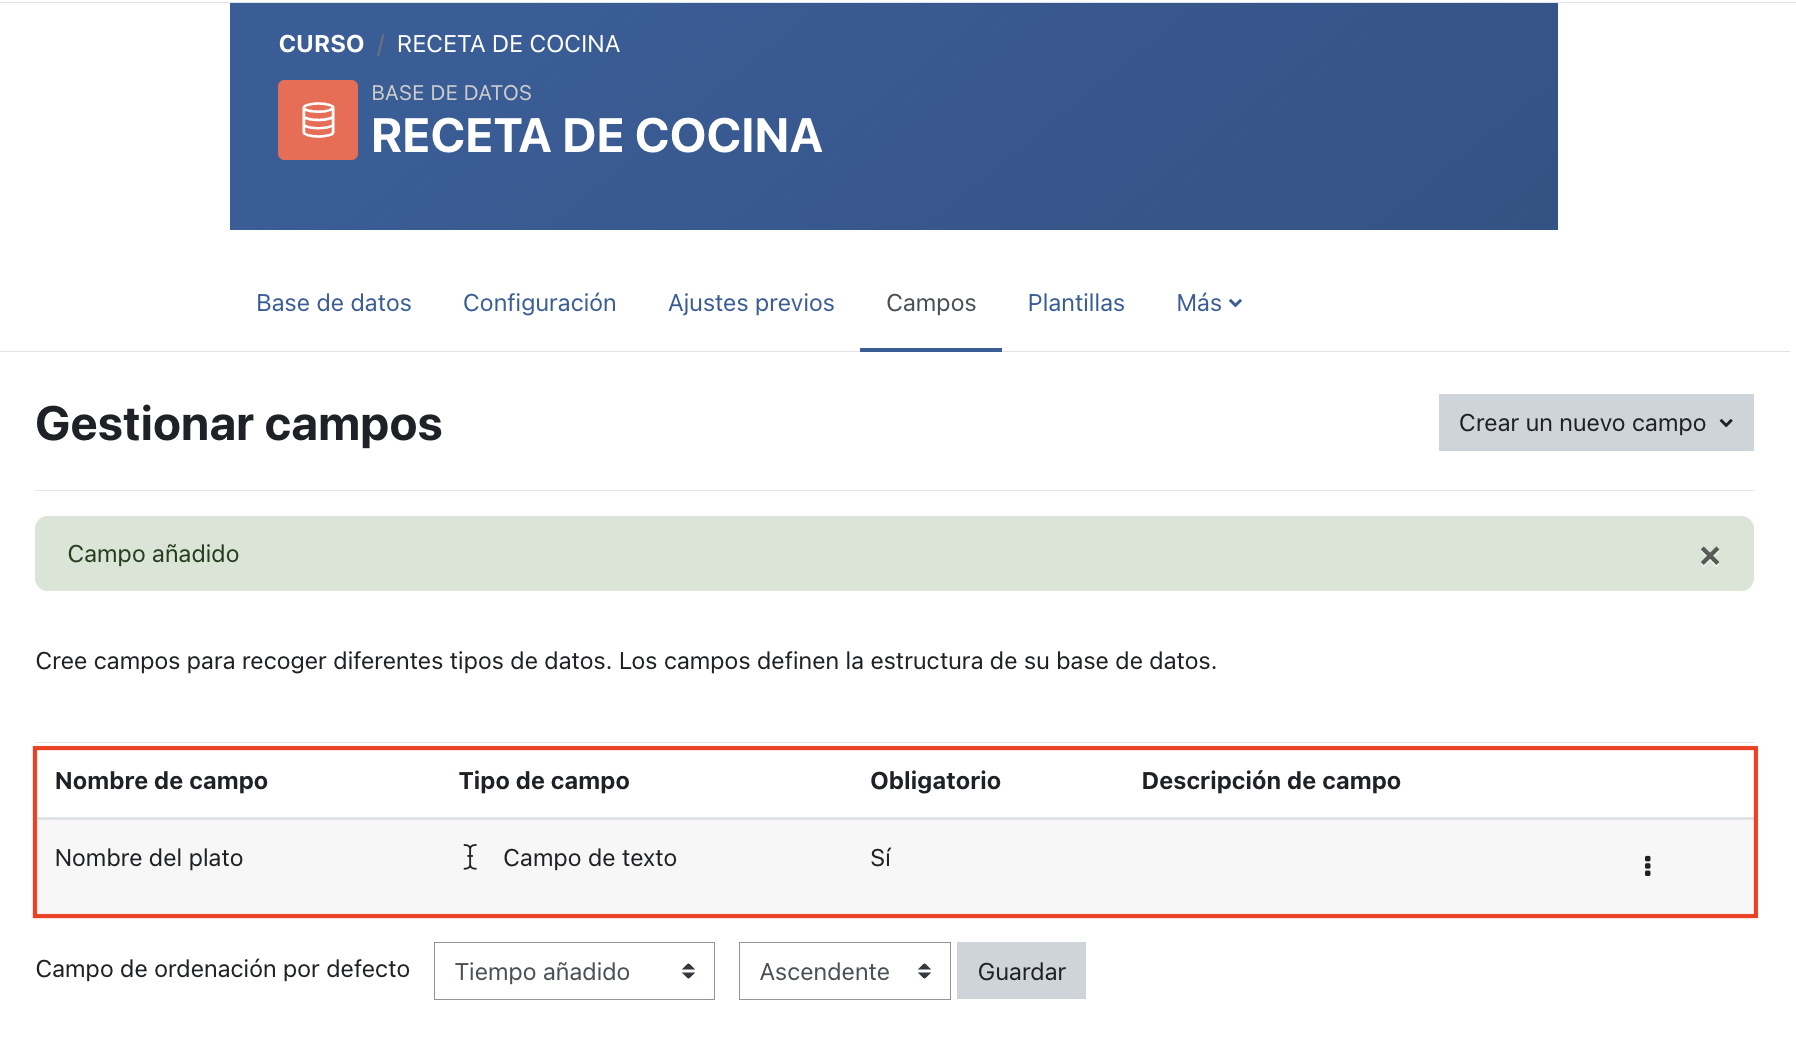Open the Crear un nuevo campo dropdown
The width and height of the screenshot is (1796, 1050).
1596,423
